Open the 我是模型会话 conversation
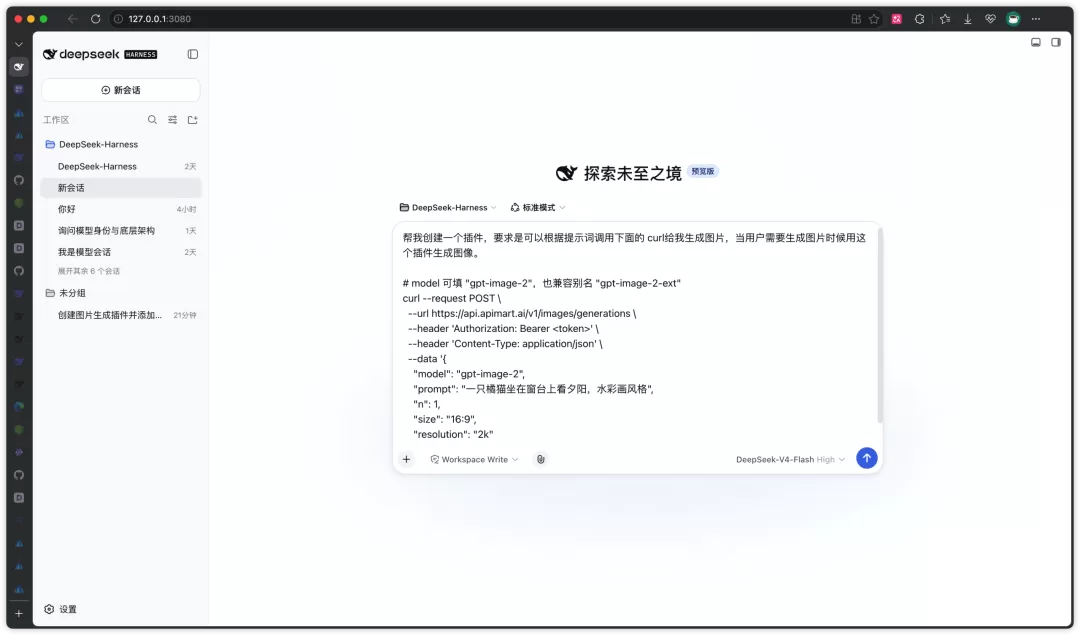Viewport: 1080px width, 635px height. [x=121, y=252]
